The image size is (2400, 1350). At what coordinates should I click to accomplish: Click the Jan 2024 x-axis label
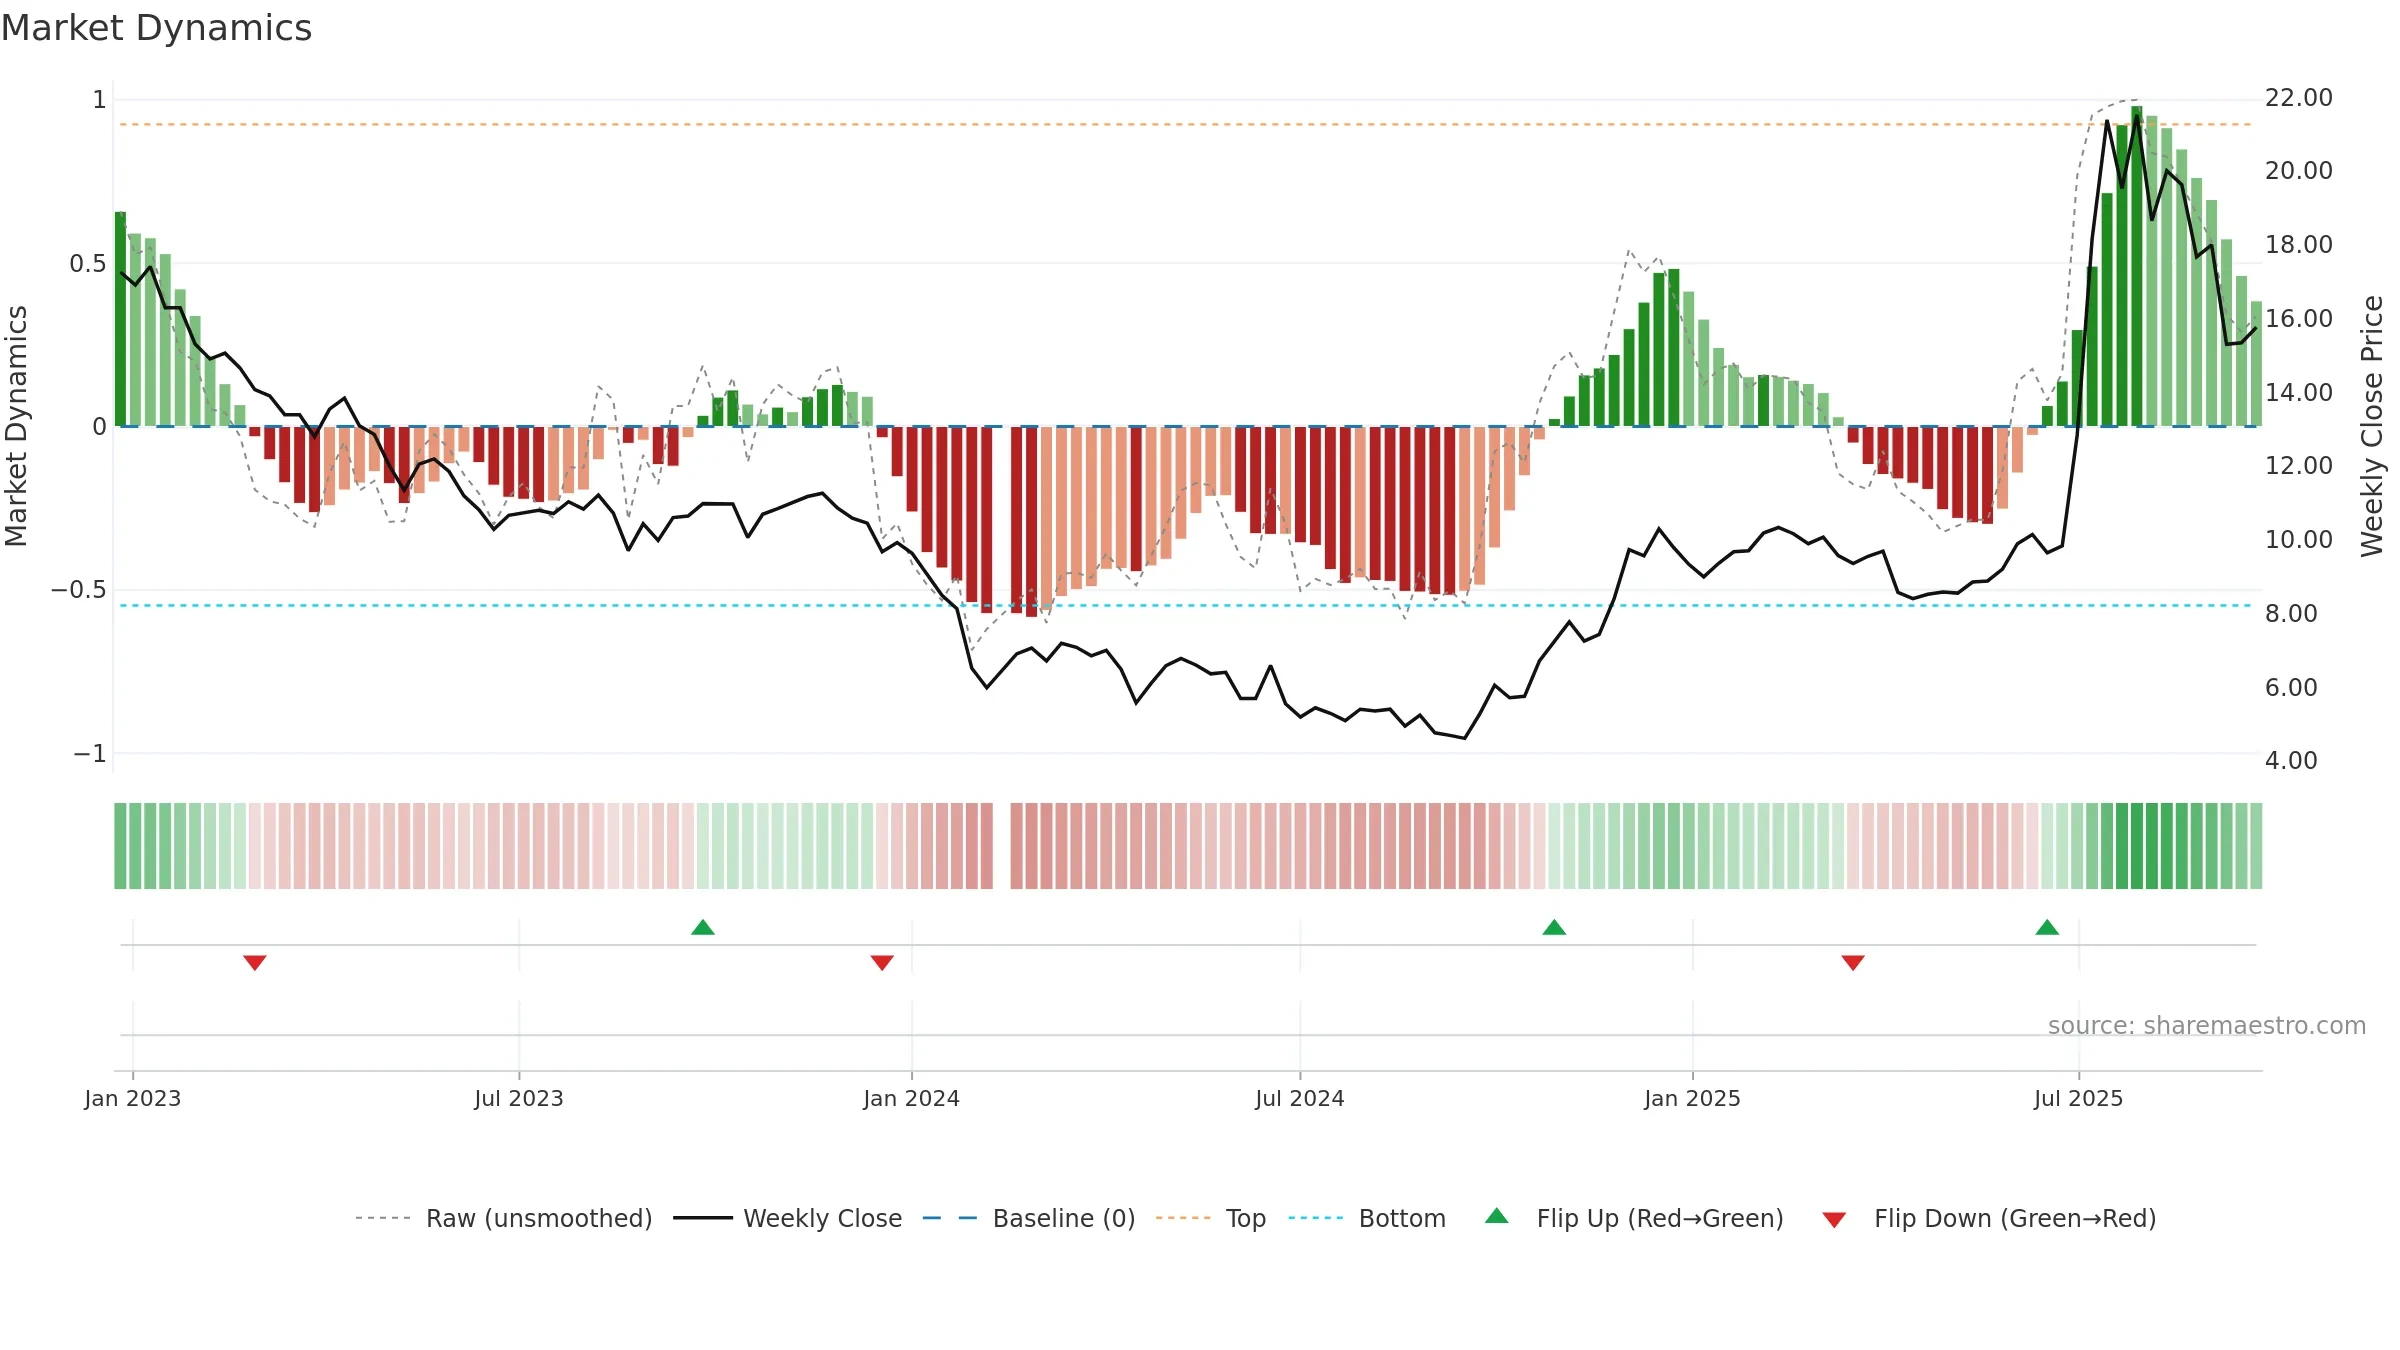[x=912, y=1098]
